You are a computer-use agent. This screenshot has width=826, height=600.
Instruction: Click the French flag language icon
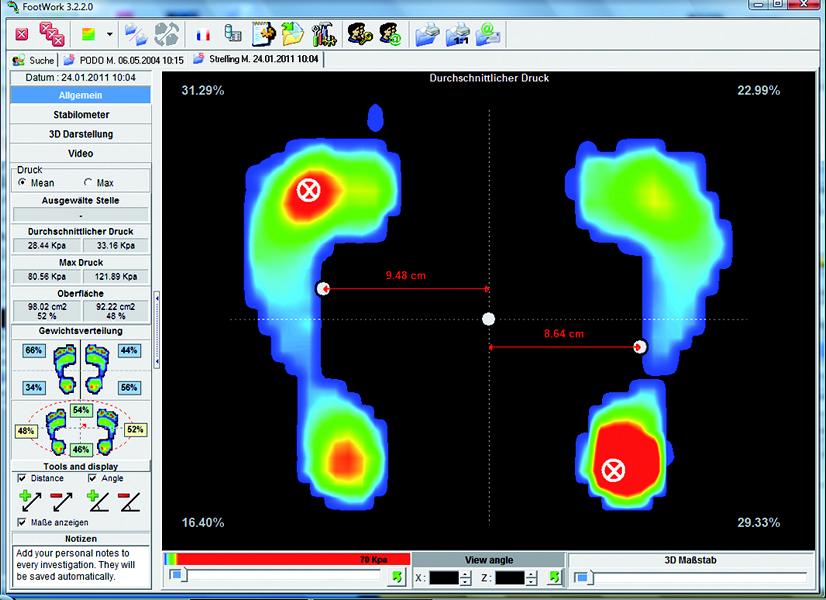tap(203, 35)
